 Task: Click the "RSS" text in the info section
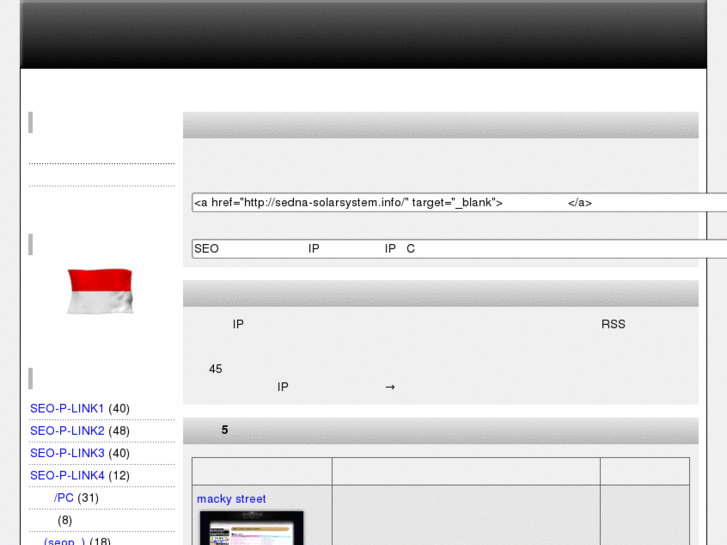(x=613, y=324)
